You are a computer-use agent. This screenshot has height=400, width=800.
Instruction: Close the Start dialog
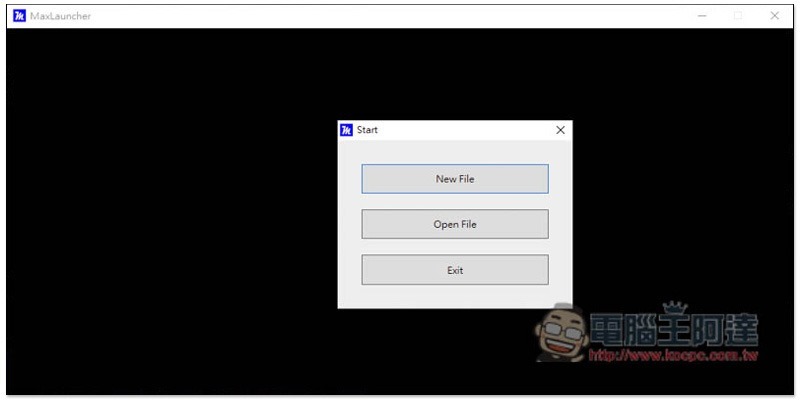[x=560, y=130]
